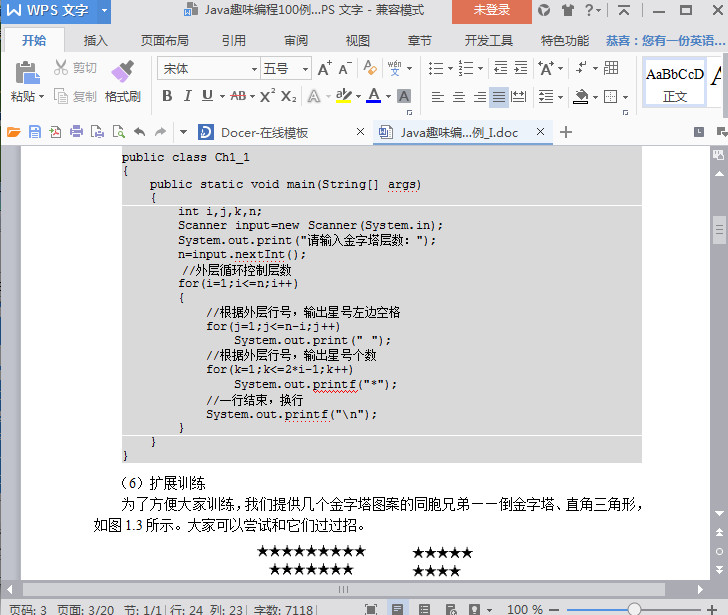This screenshot has height=615, width=728.
Task: Click the save disk icon
Action: [35, 132]
